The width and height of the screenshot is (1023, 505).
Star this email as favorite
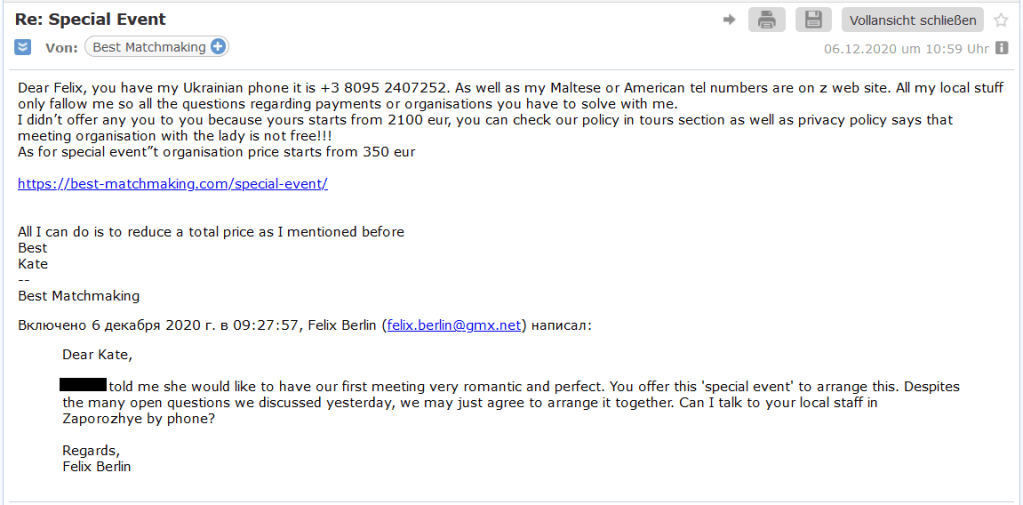pyautogui.click(x=1001, y=20)
